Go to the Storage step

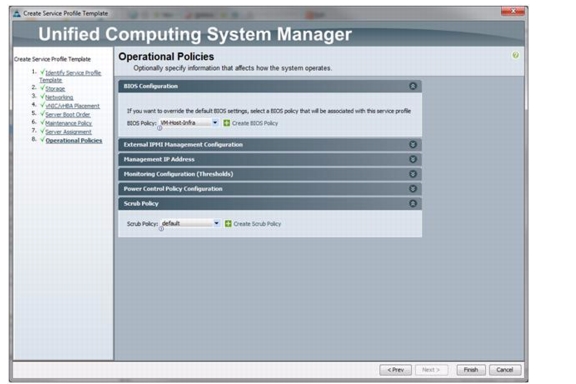[x=55, y=89]
